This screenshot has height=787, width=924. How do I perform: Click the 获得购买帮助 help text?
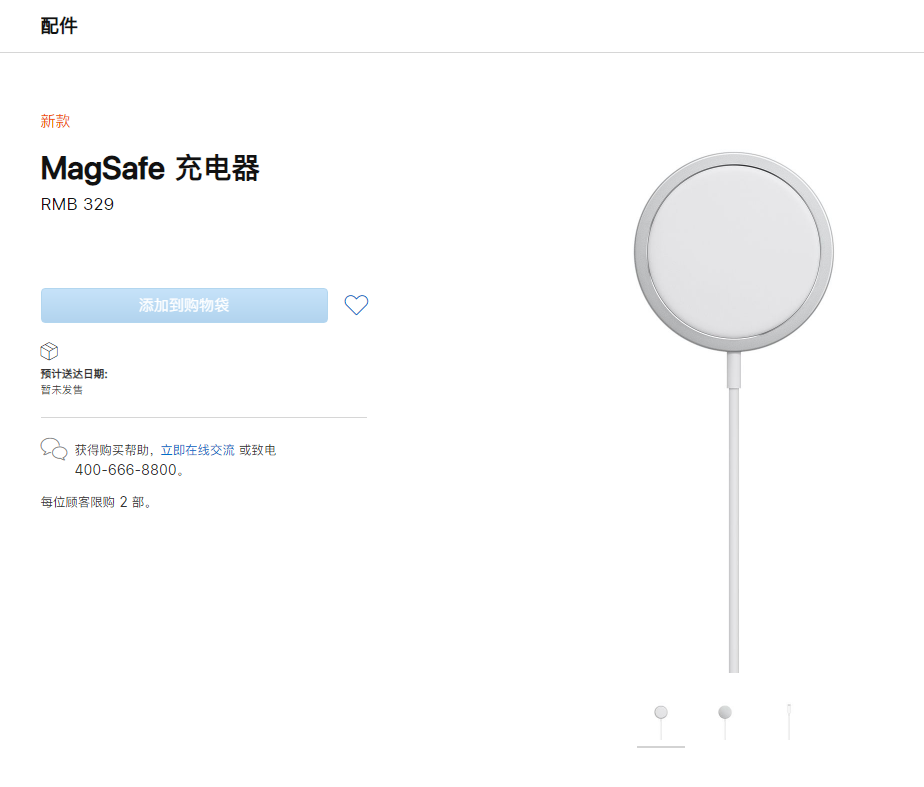[112, 450]
